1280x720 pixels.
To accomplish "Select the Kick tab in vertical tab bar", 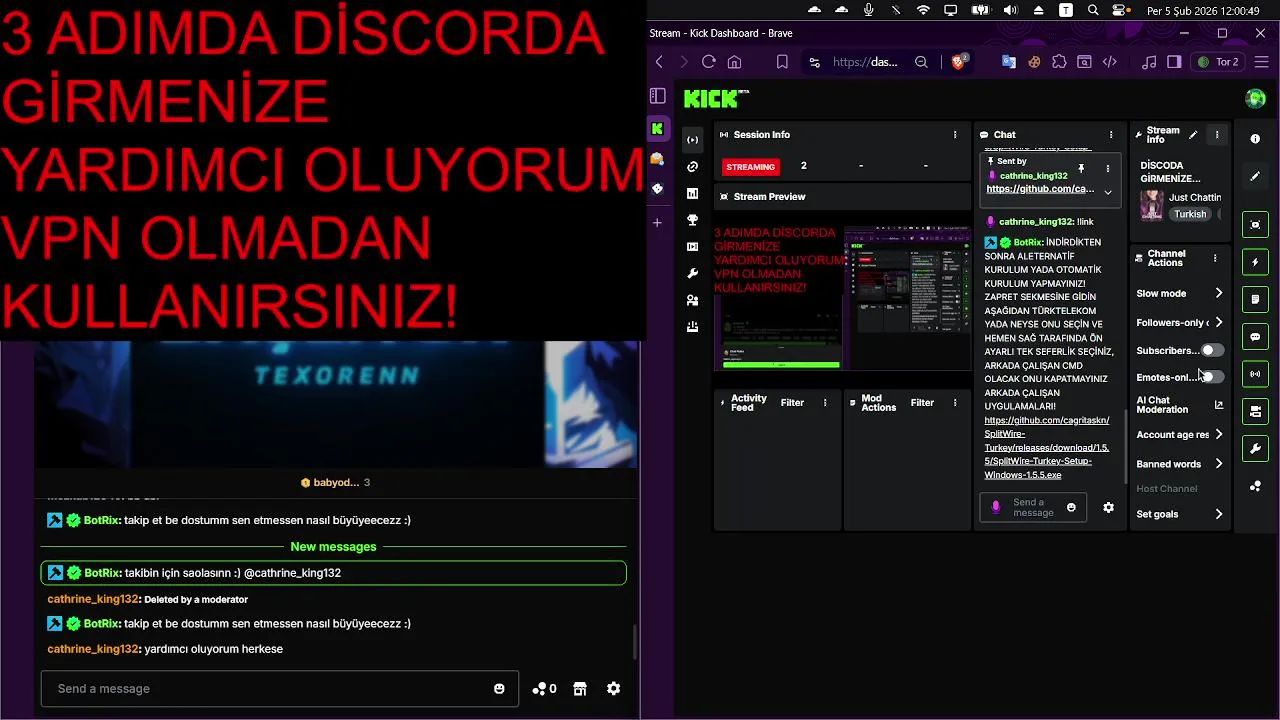I will click(657, 128).
